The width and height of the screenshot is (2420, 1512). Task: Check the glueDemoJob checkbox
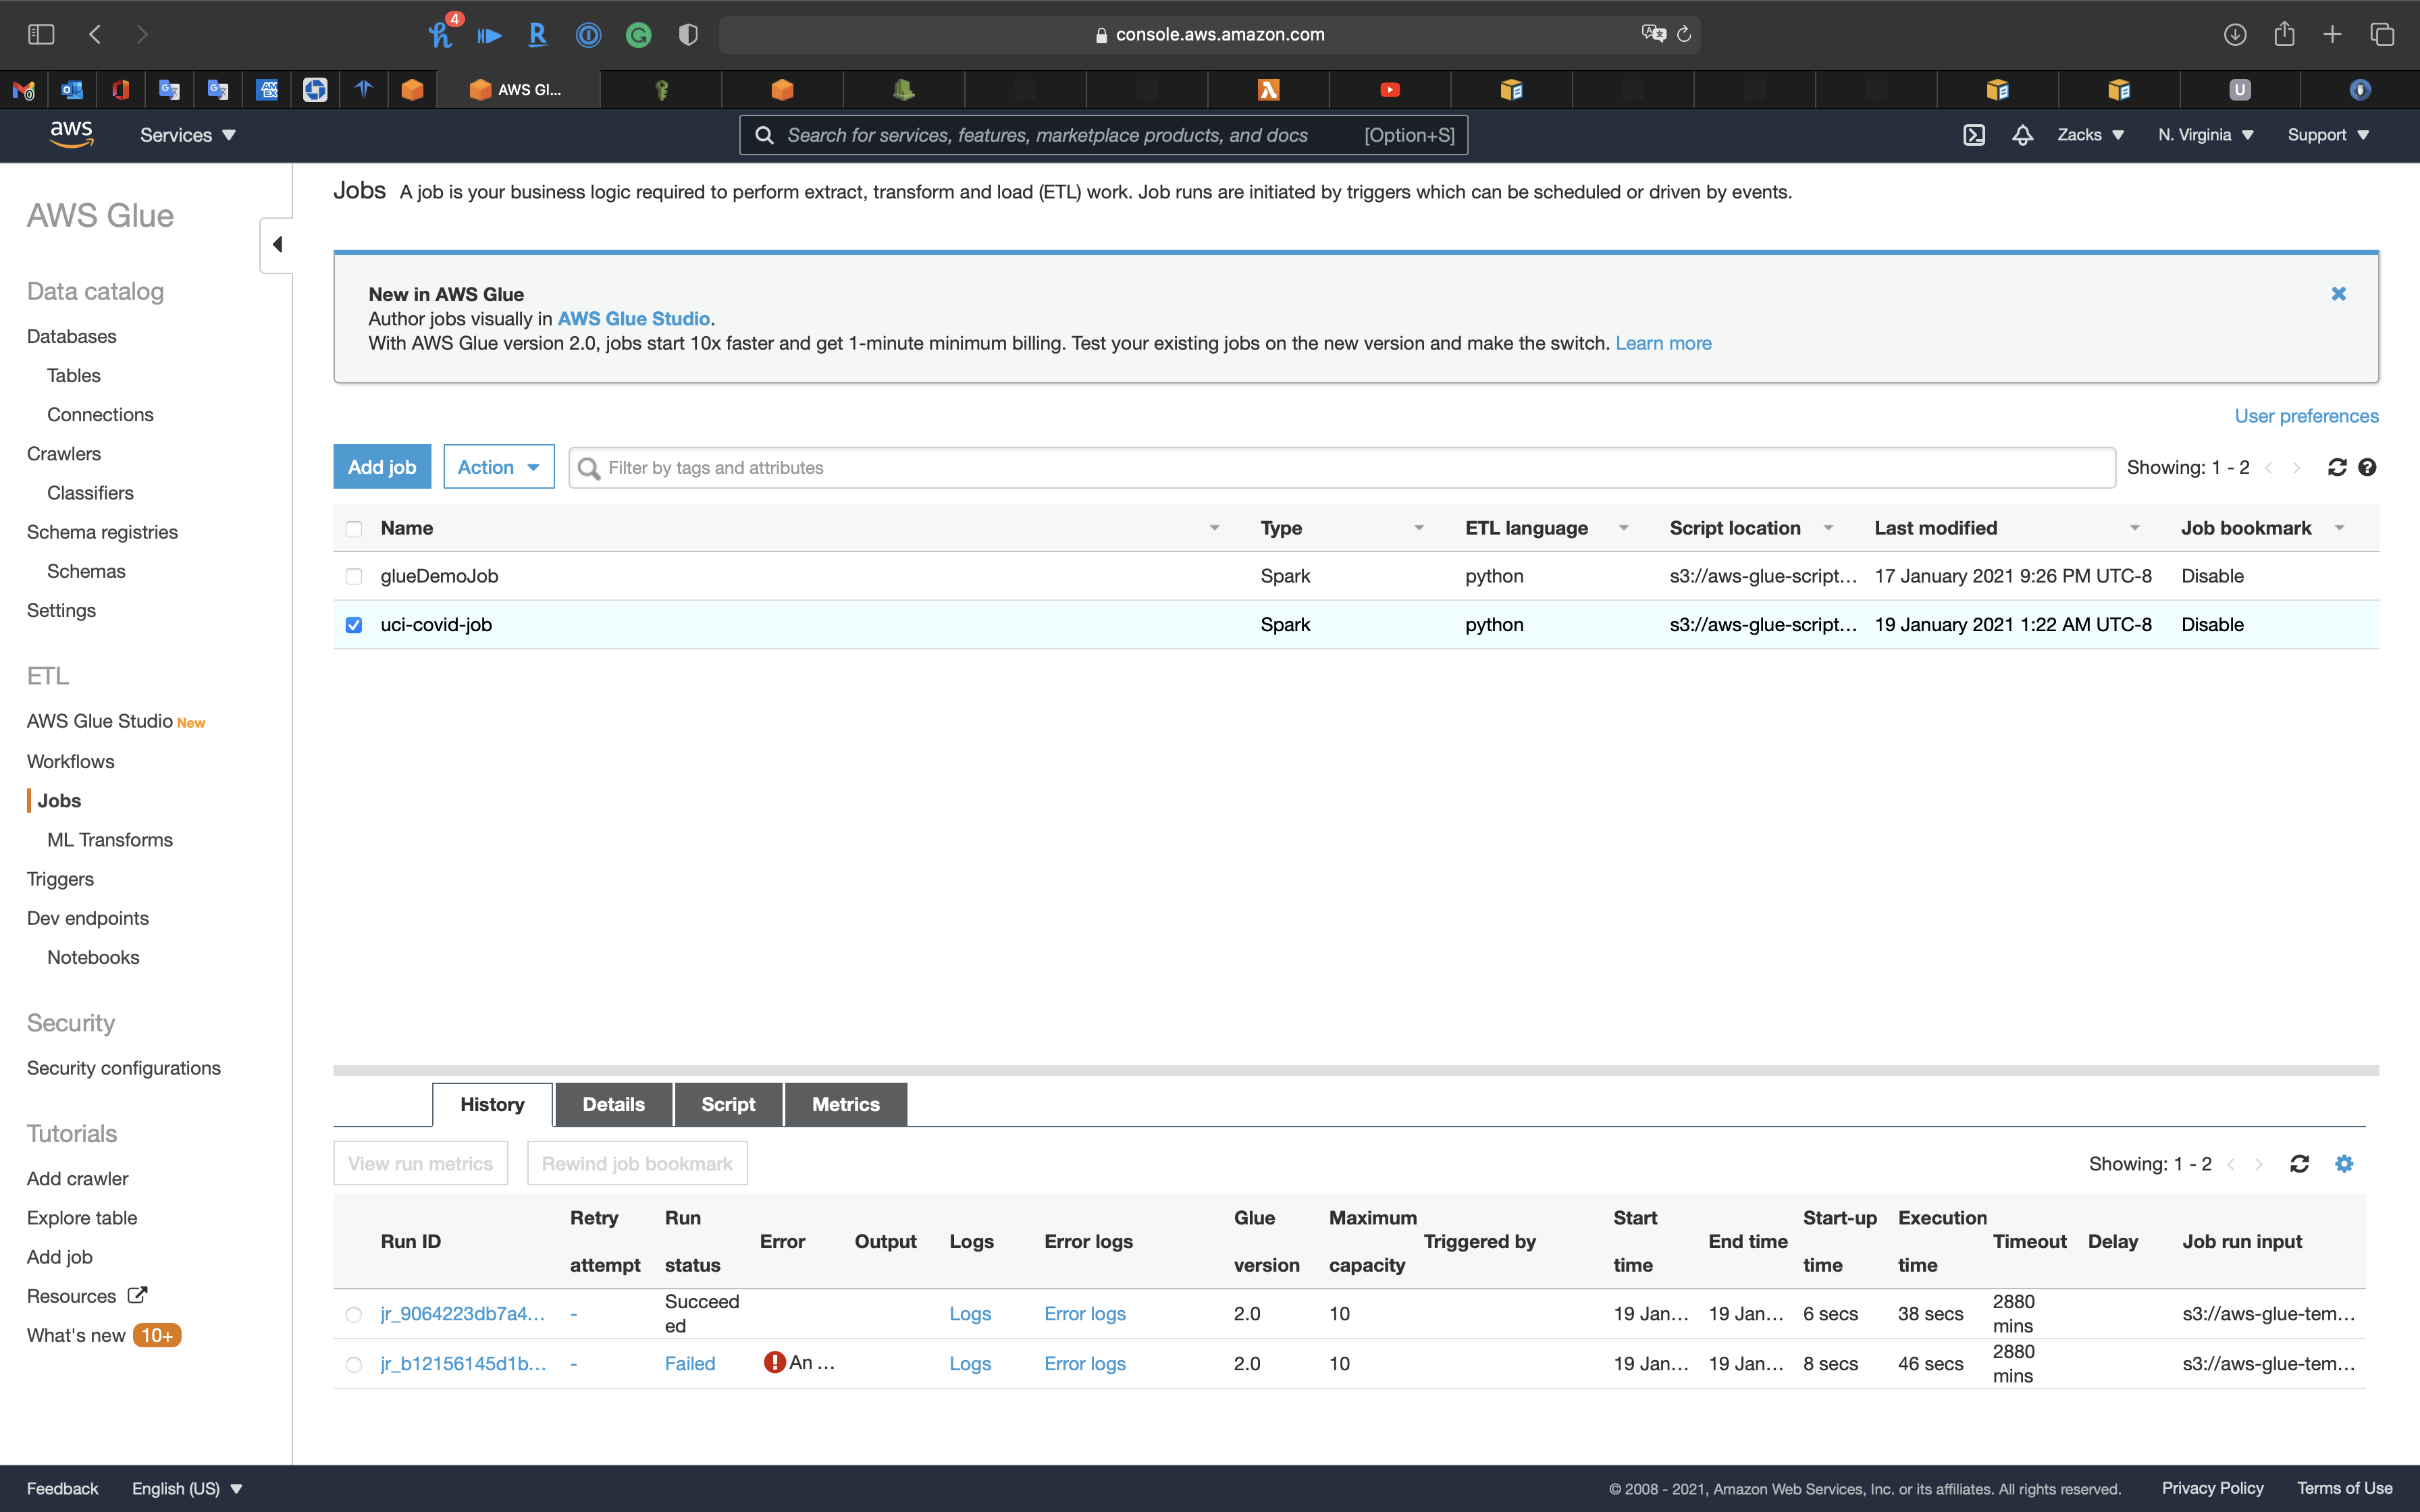[354, 576]
